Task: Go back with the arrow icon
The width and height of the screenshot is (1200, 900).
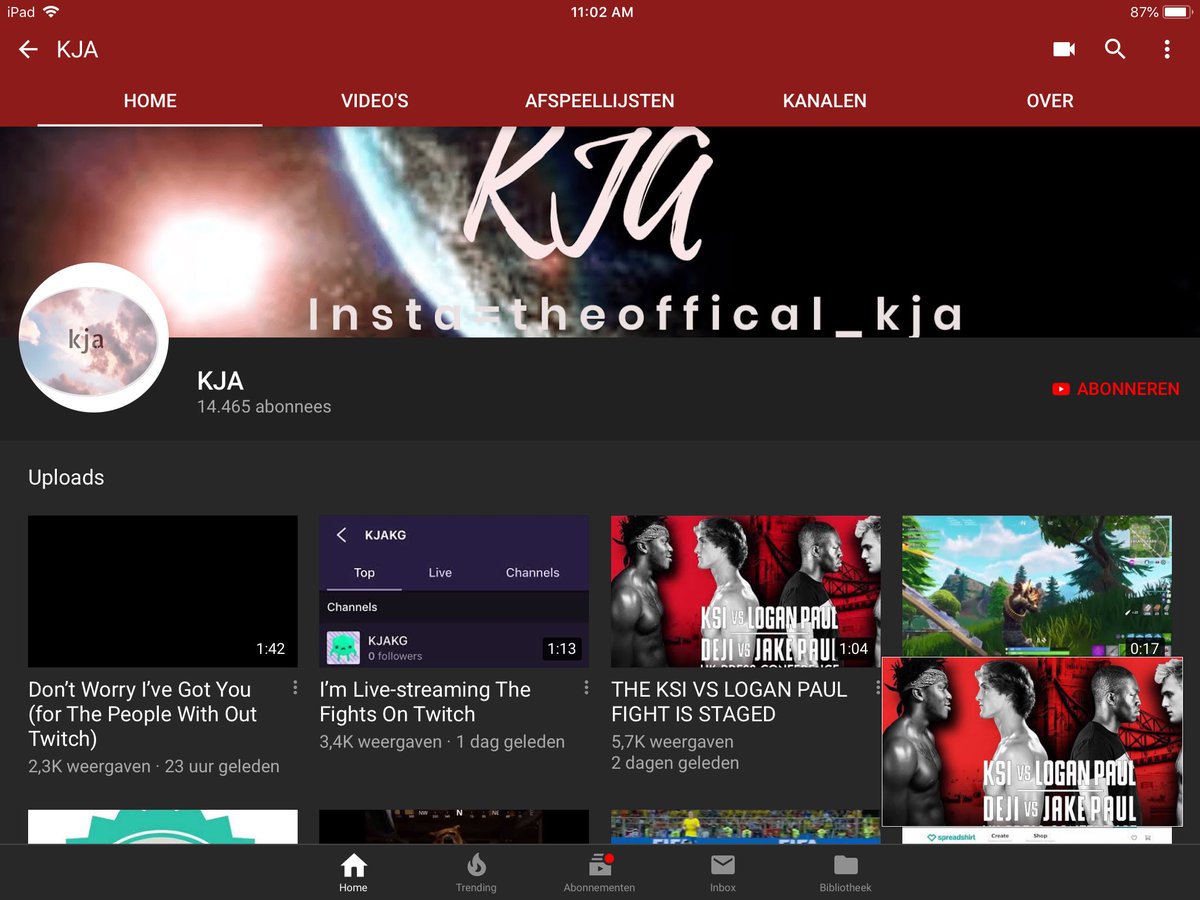Action: (x=28, y=49)
